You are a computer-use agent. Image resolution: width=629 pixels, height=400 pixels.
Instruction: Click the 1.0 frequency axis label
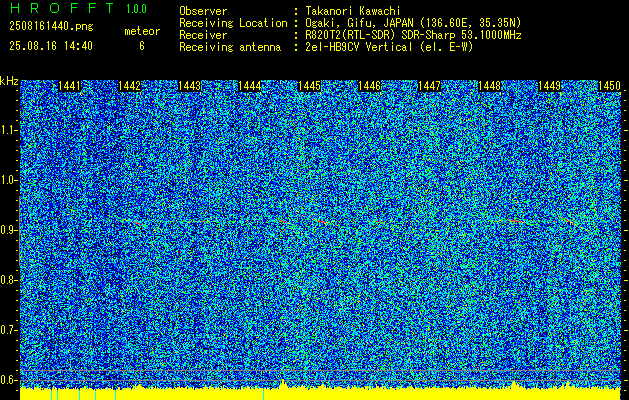7,181
